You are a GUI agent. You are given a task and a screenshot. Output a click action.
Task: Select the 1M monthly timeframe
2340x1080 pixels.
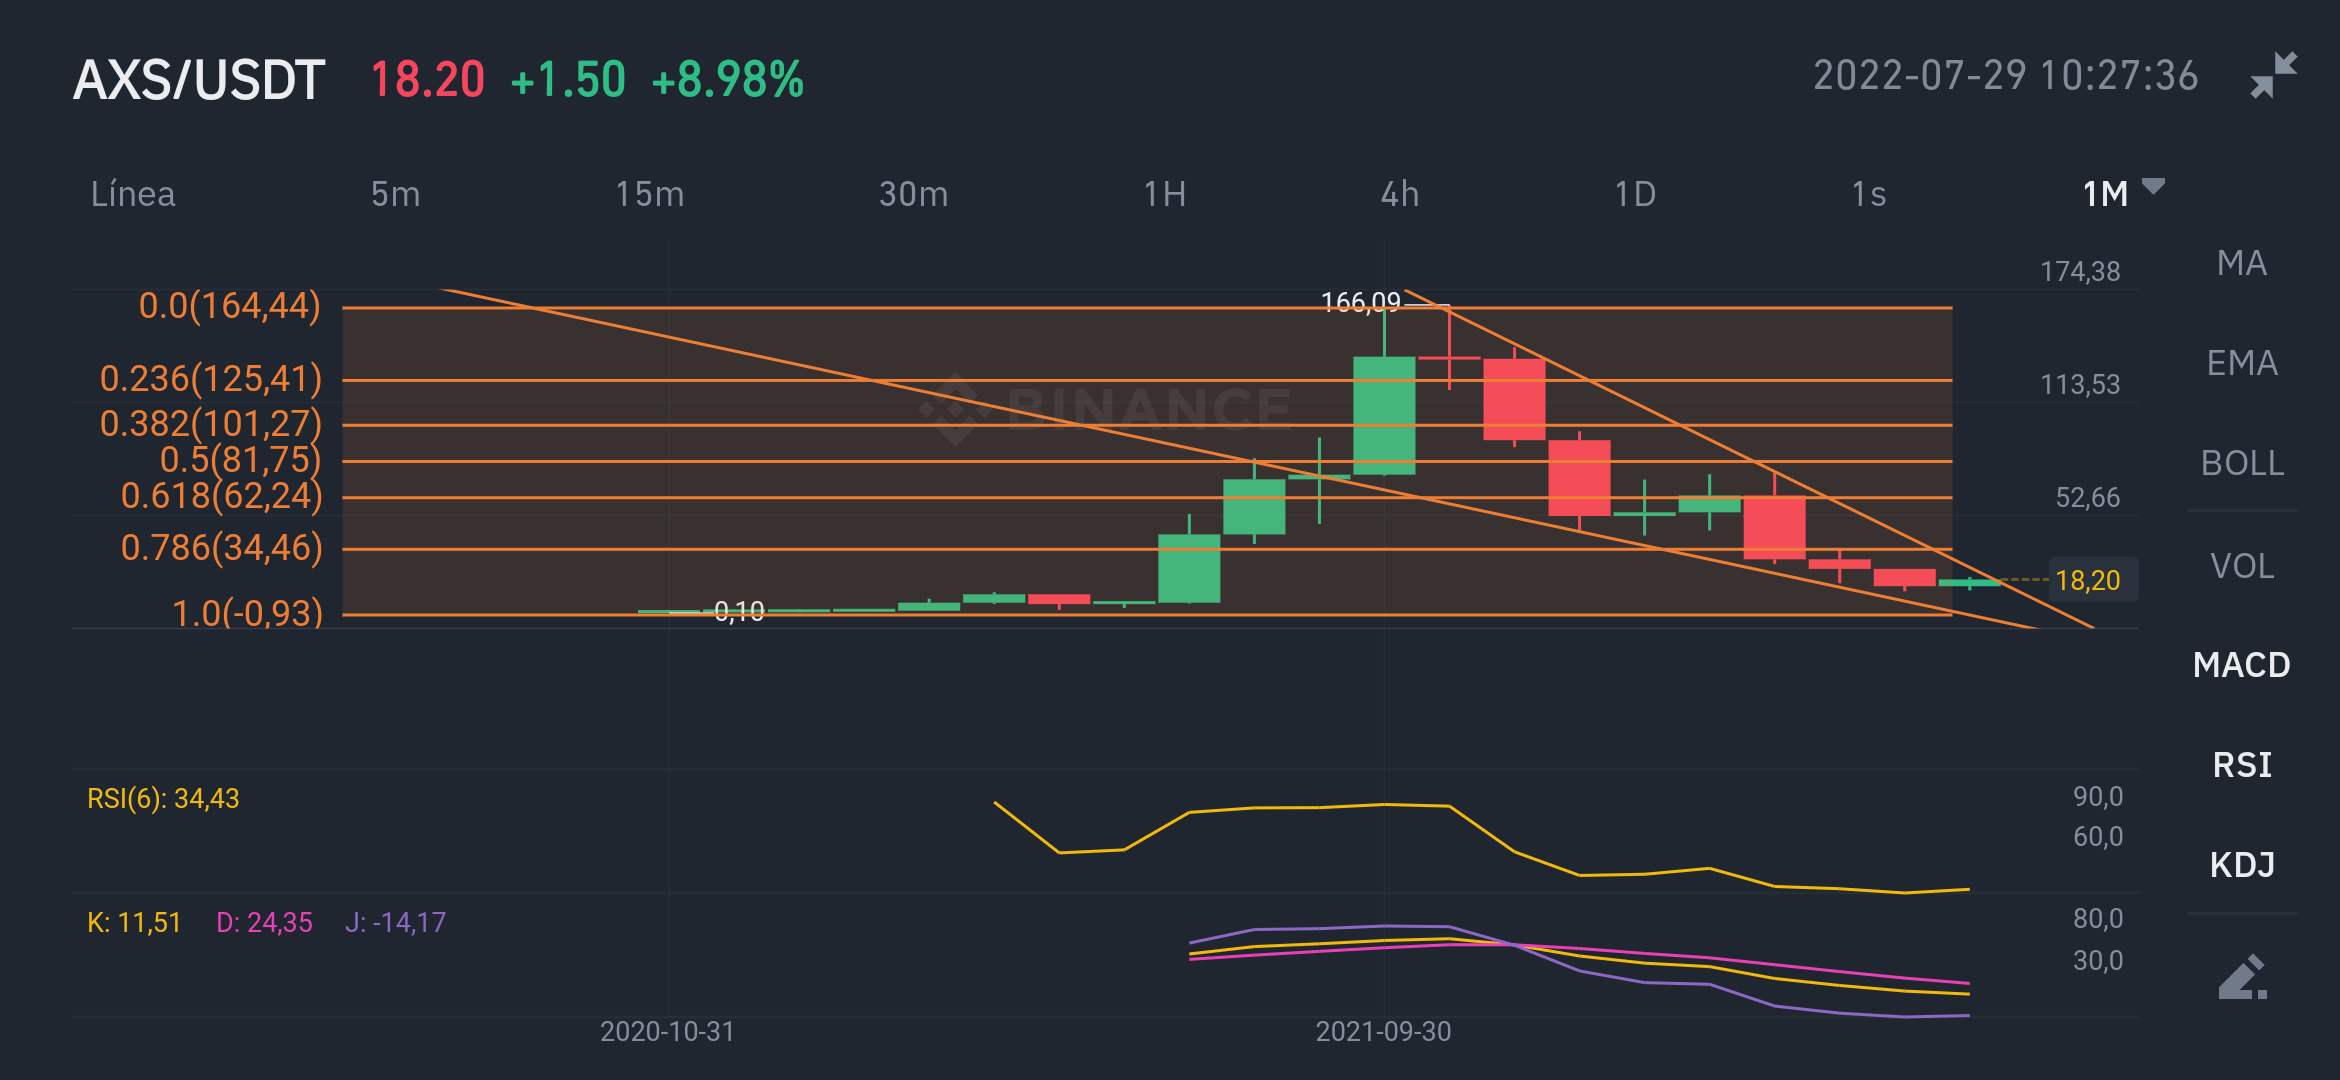pos(2105,194)
